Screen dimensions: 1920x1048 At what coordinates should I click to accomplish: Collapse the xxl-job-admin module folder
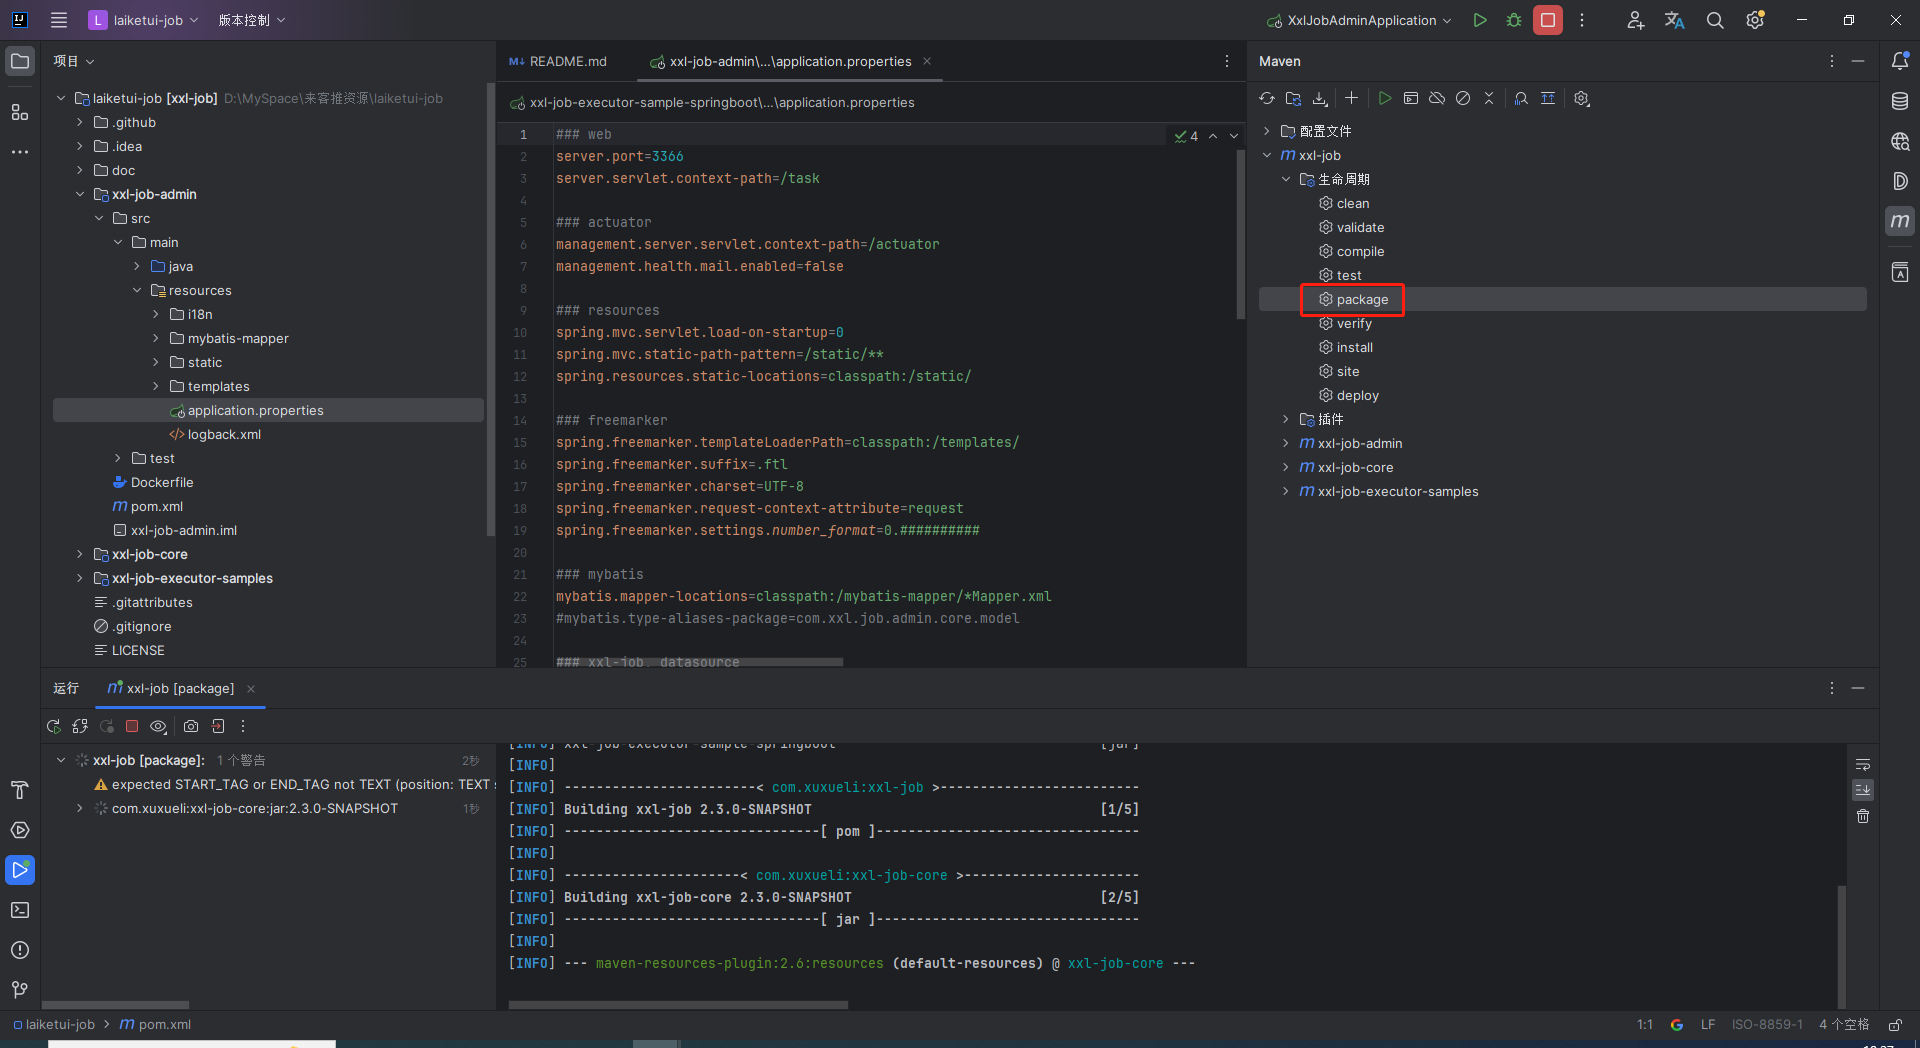(x=80, y=194)
